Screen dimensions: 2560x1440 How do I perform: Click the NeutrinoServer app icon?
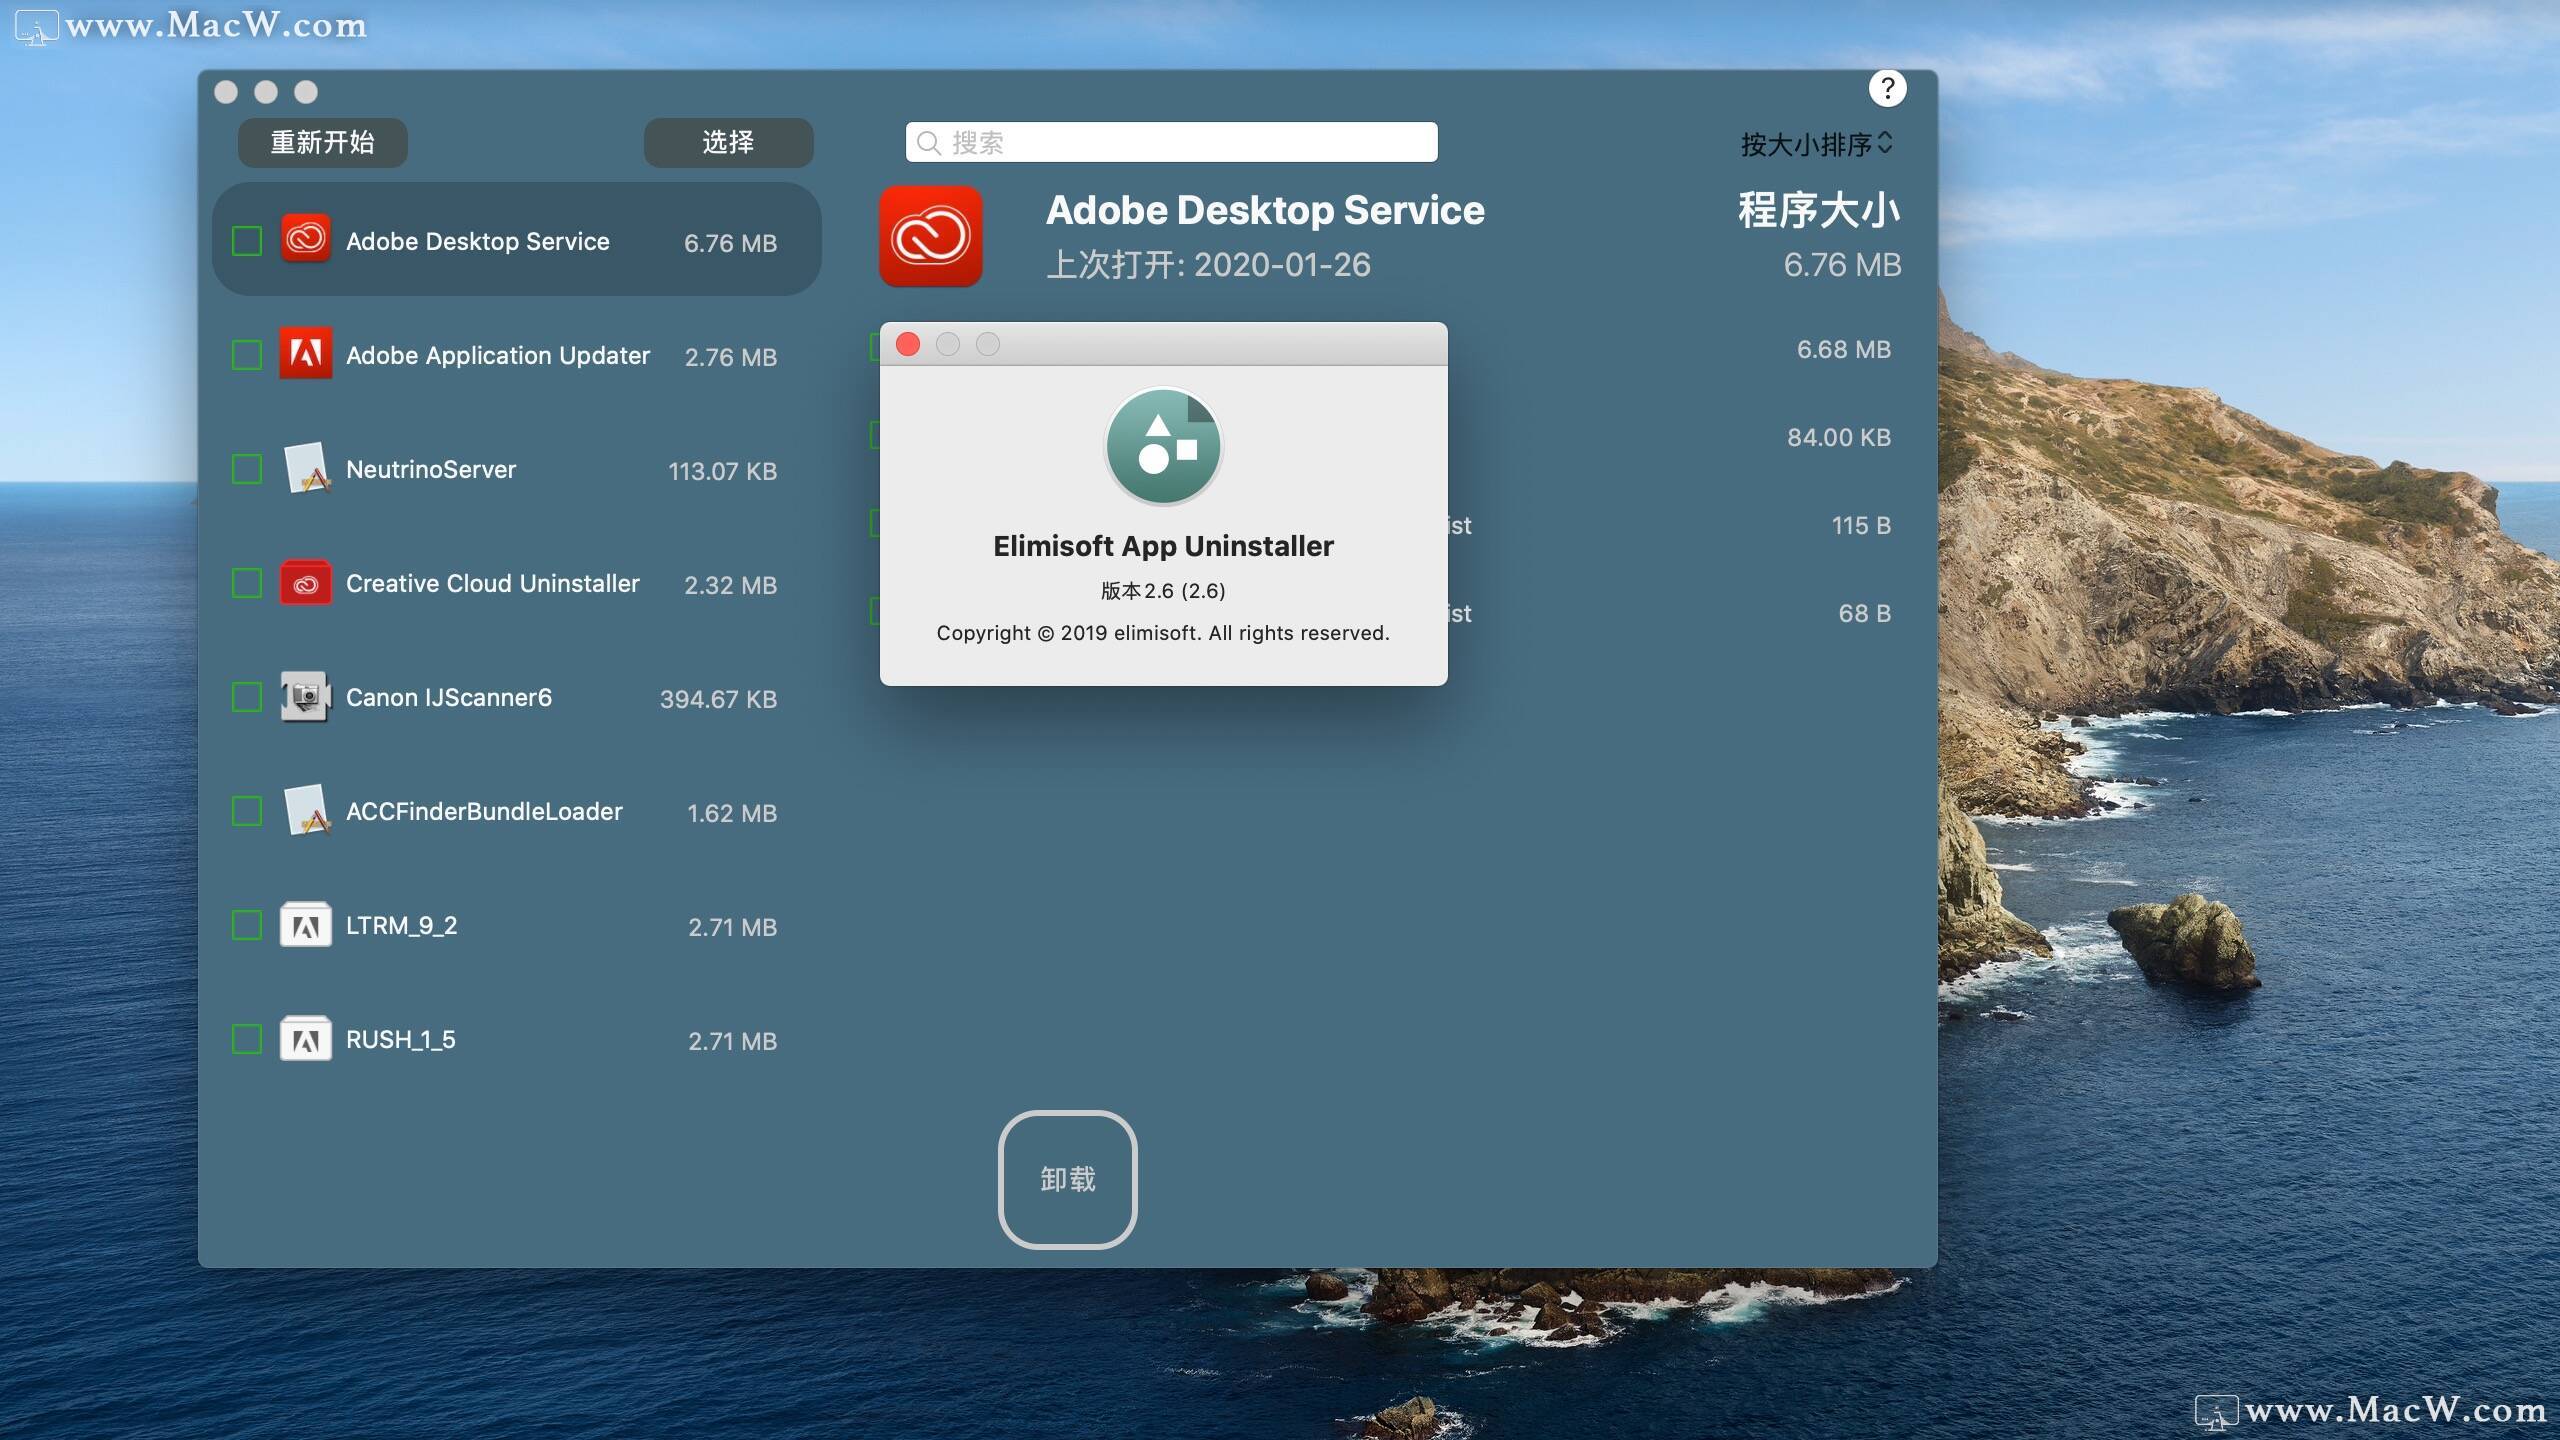point(305,468)
